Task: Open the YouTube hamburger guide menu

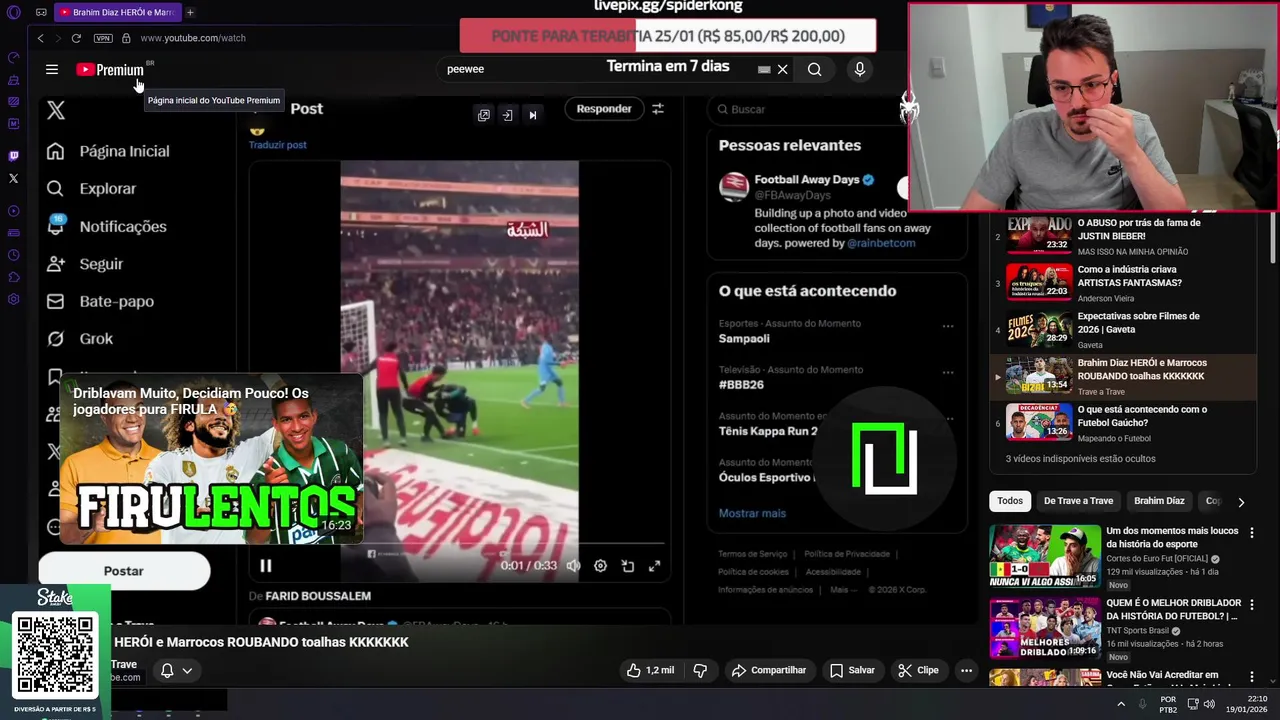Action: (52, 70)
